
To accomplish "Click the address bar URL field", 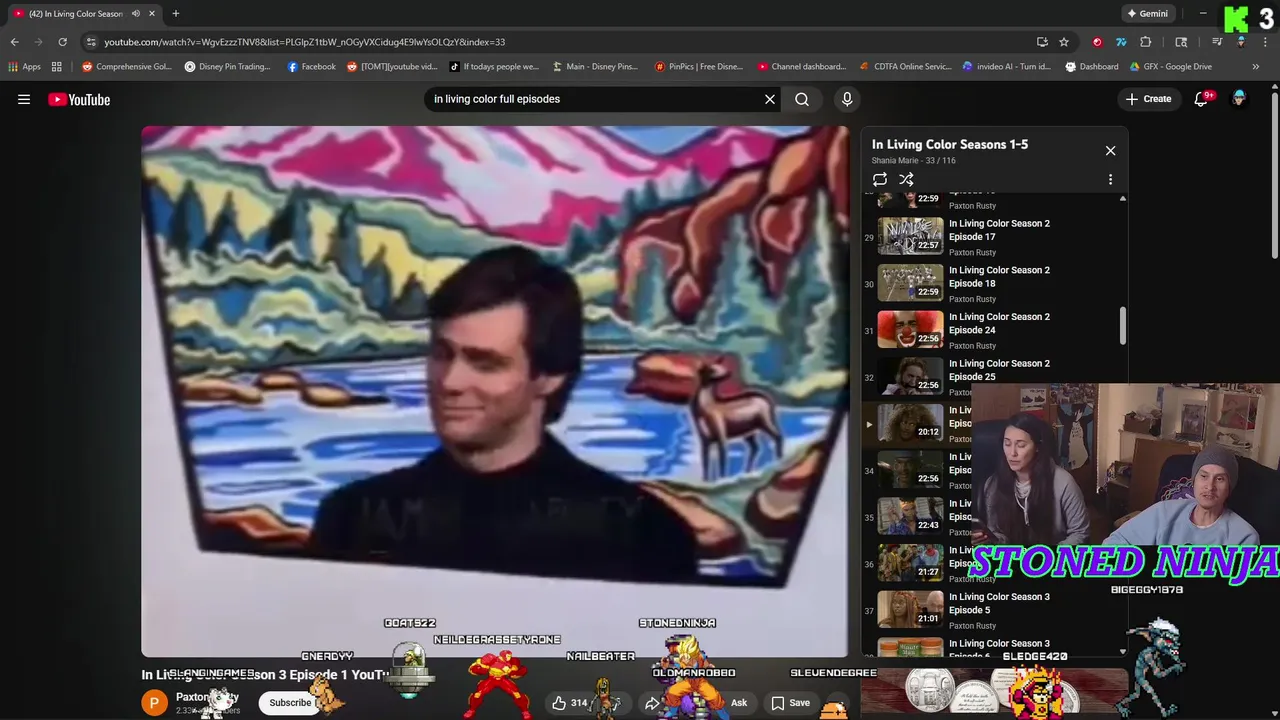I will click(x=560, y=42).
